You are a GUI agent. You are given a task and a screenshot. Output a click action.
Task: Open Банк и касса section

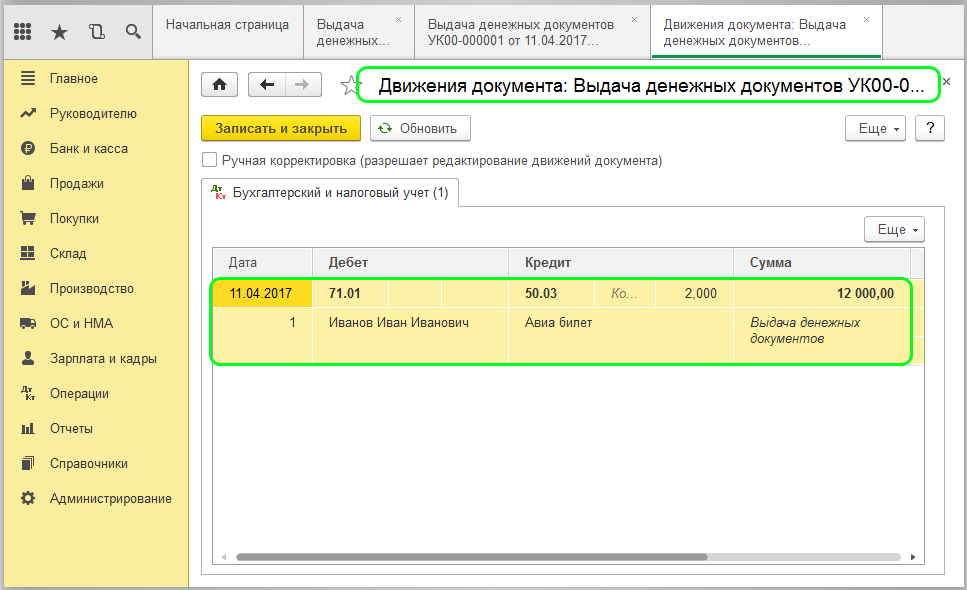89,149
